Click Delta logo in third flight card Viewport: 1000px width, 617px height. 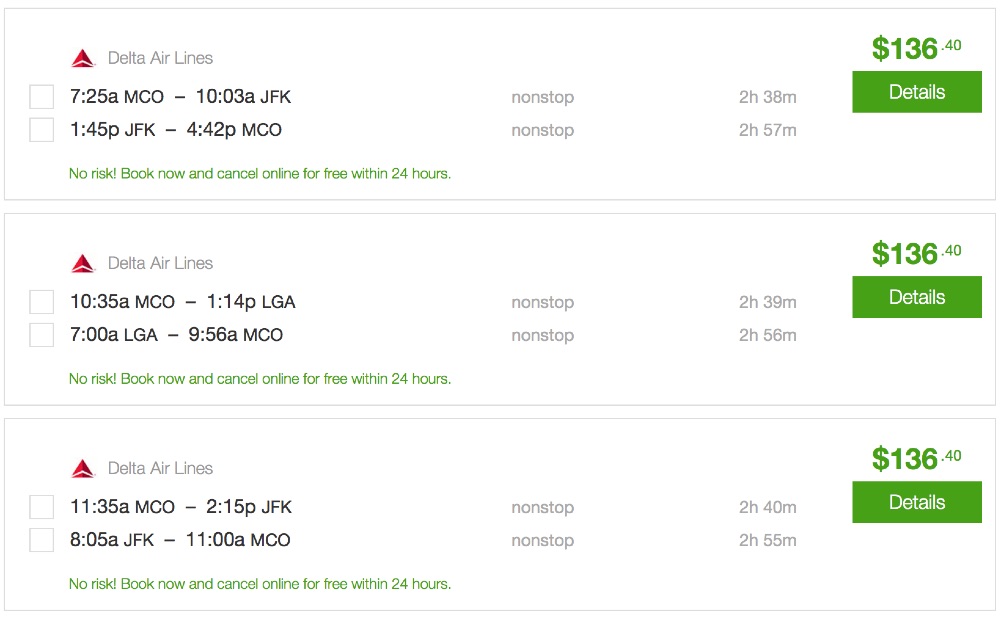click(83, 468)
